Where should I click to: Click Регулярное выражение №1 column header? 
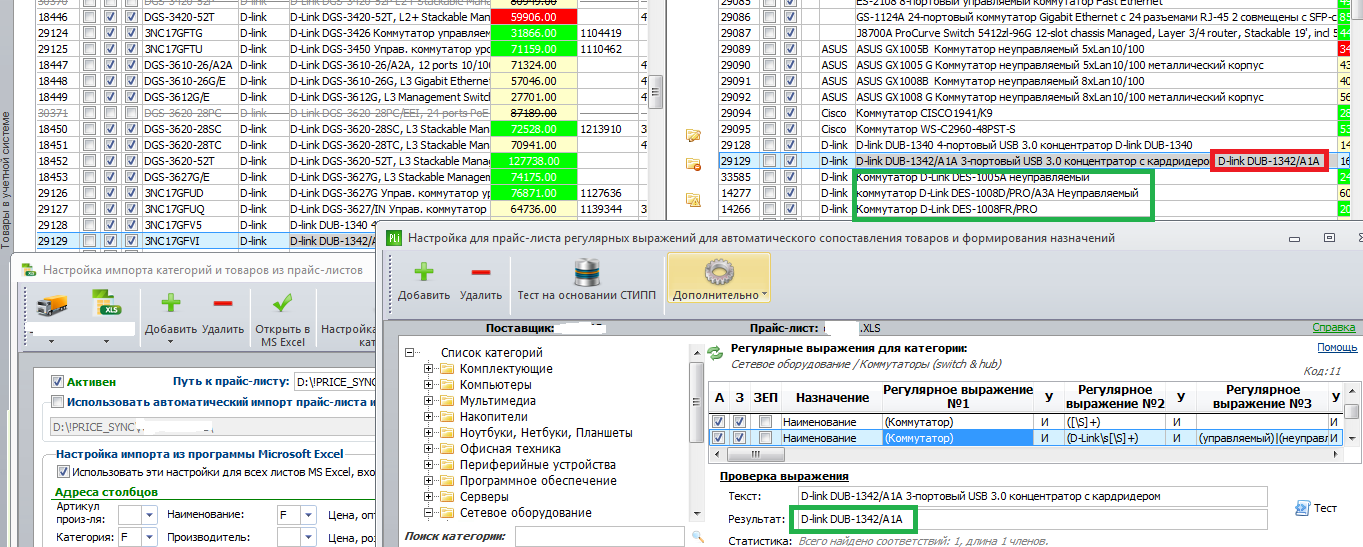(x=957, y=397)
